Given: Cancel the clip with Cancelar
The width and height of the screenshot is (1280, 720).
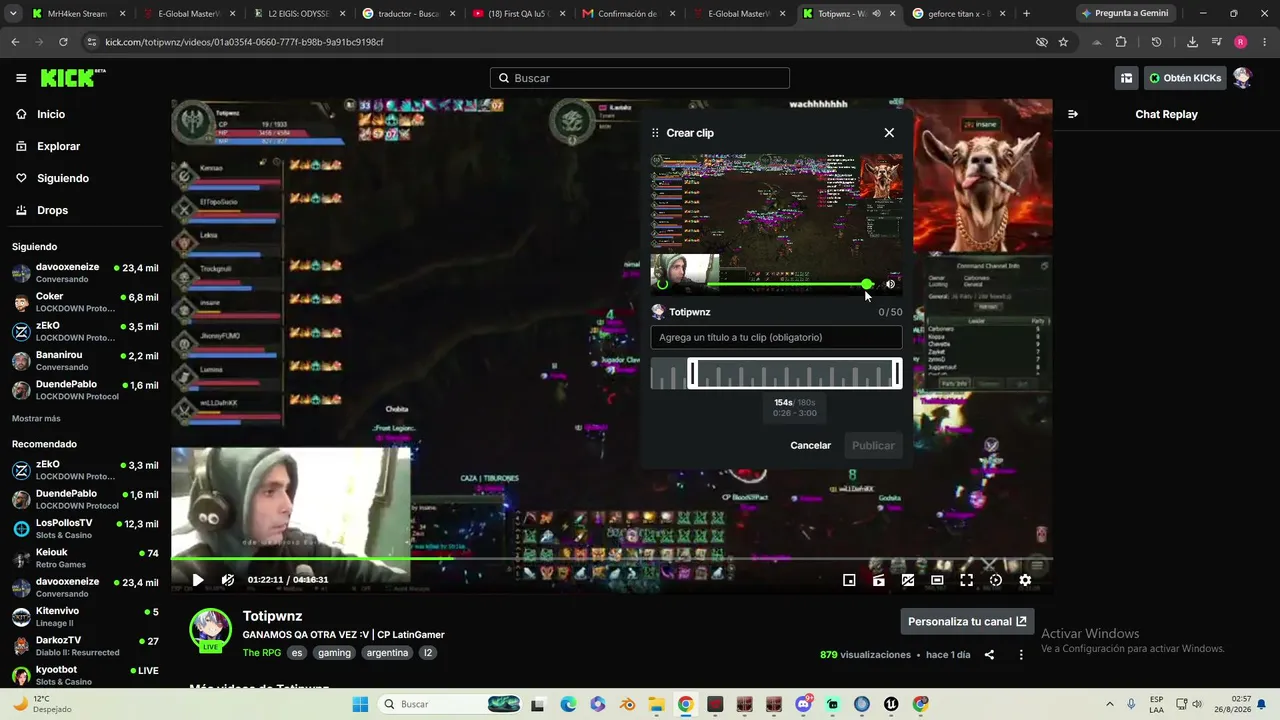Looking at the screenshot, I should click(x=811, y=445).
